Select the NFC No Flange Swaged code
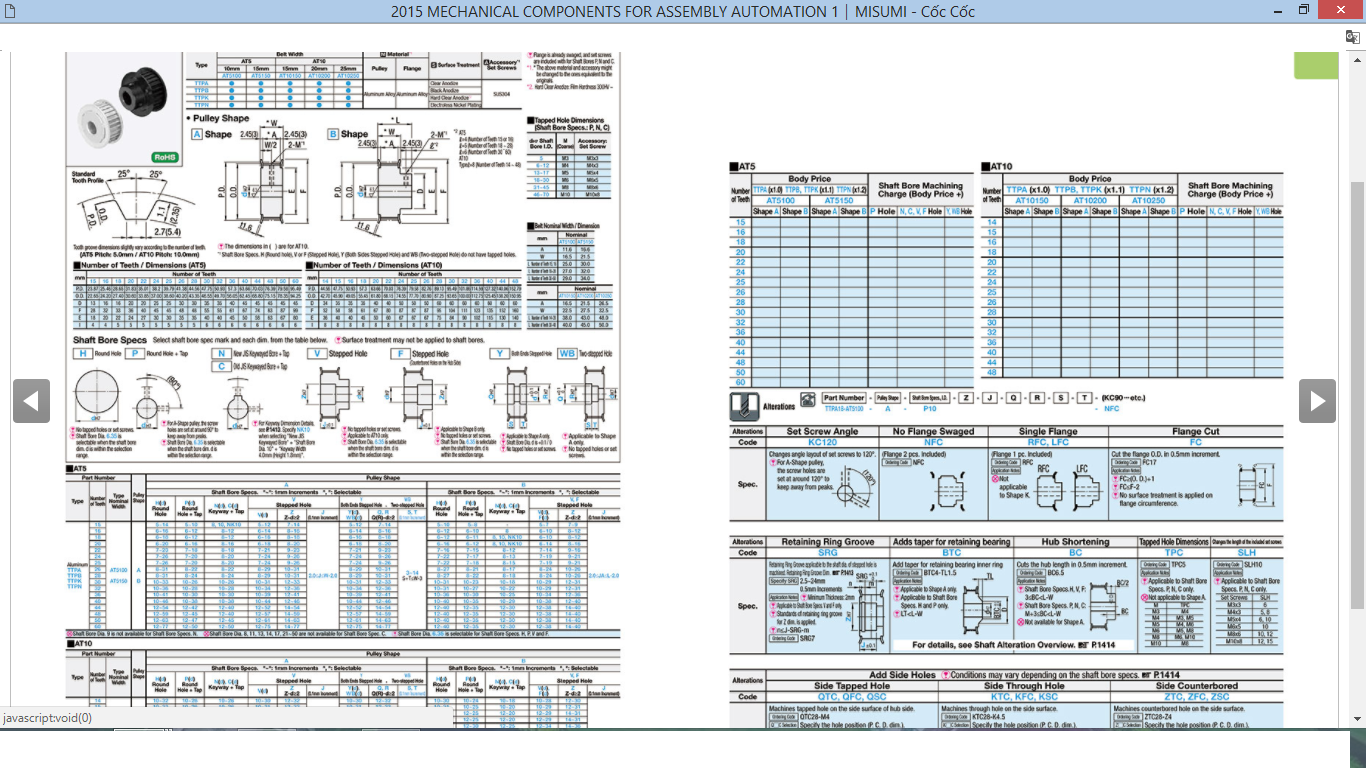Image resolution: width=1366 pixels, height=768 pixels. click(933, 442)
